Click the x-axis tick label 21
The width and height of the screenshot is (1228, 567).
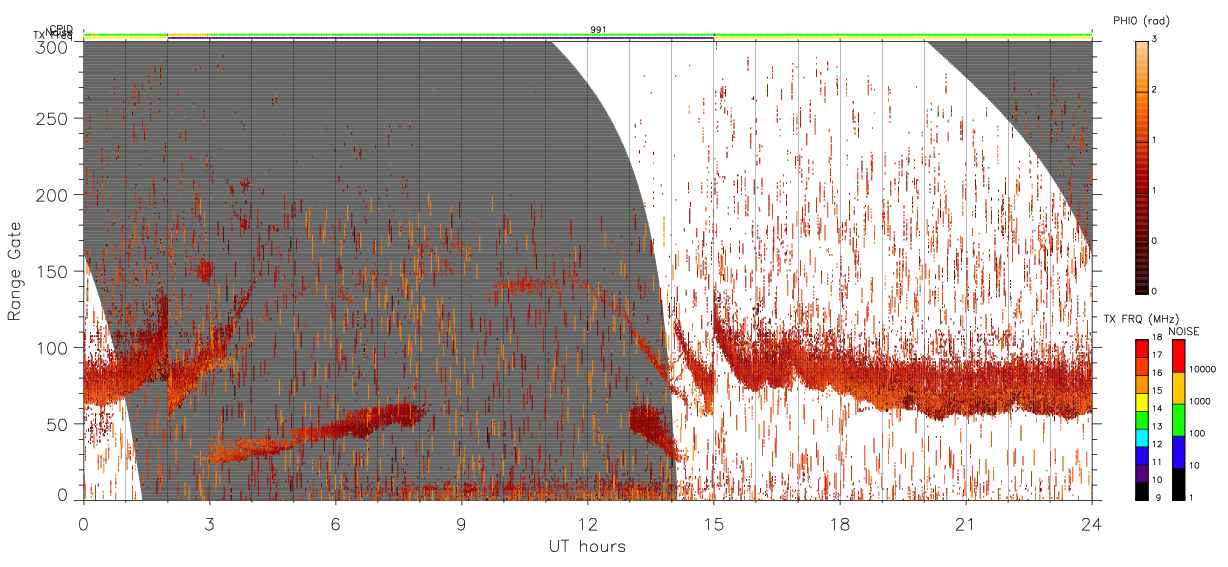point(965,524)
